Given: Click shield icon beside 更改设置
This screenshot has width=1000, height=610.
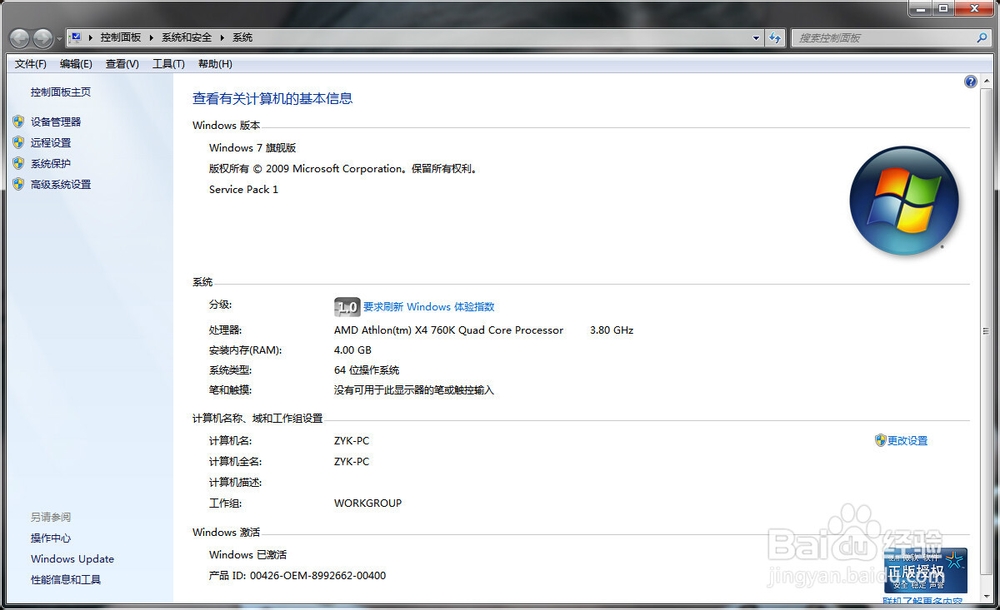Looking at the screenshot, I should 880,440.
